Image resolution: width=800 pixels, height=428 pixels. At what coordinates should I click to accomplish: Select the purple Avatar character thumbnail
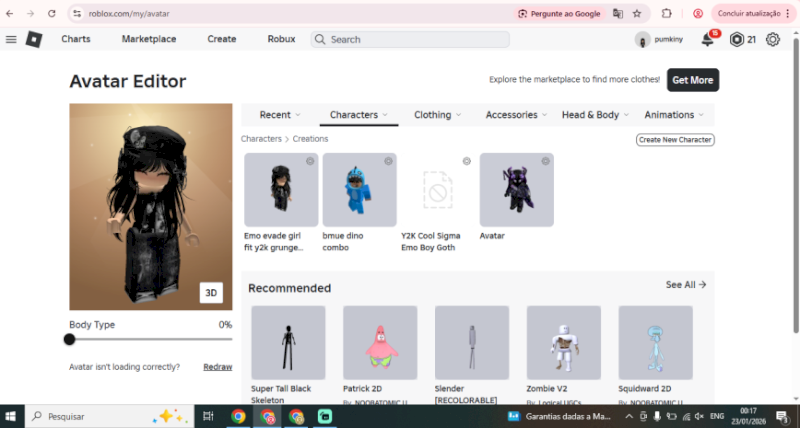517,190
